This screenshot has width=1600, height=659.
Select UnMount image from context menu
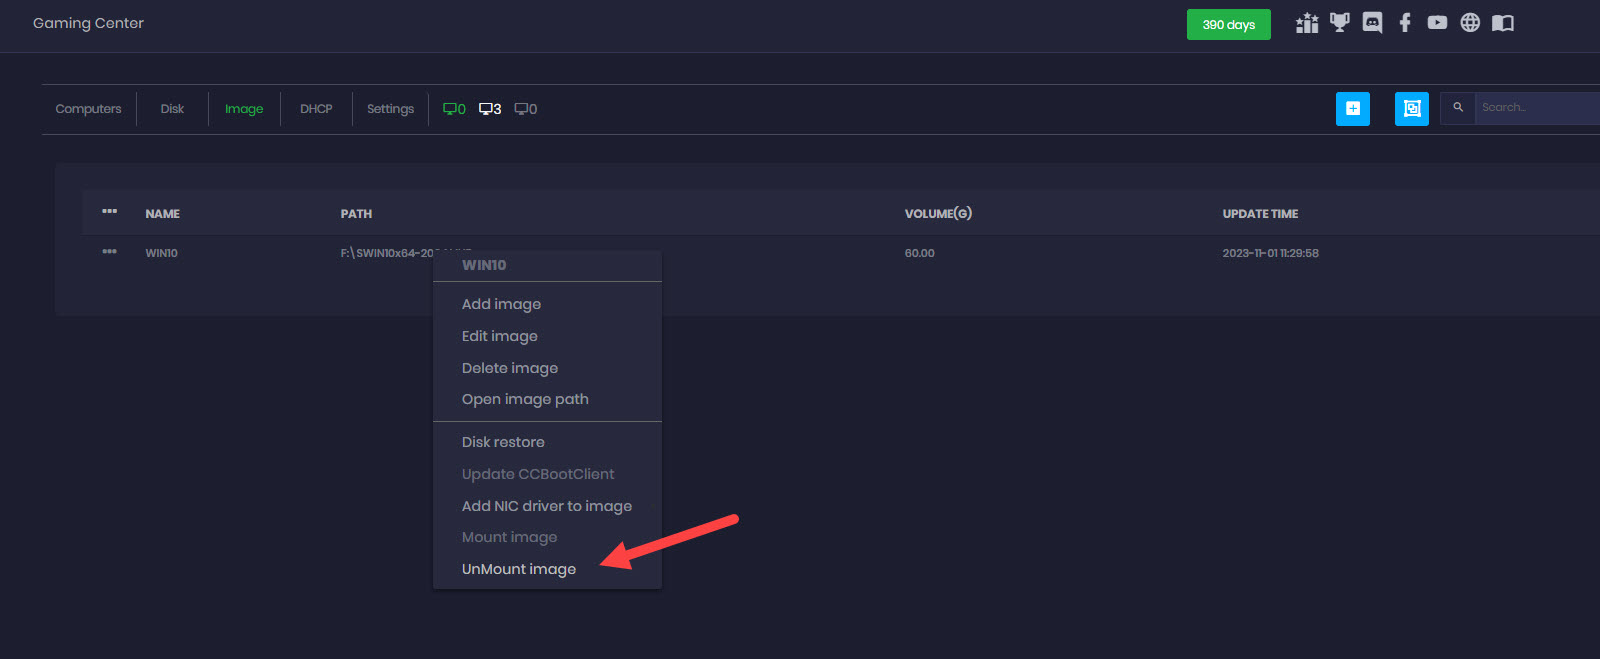coord(518,569)
